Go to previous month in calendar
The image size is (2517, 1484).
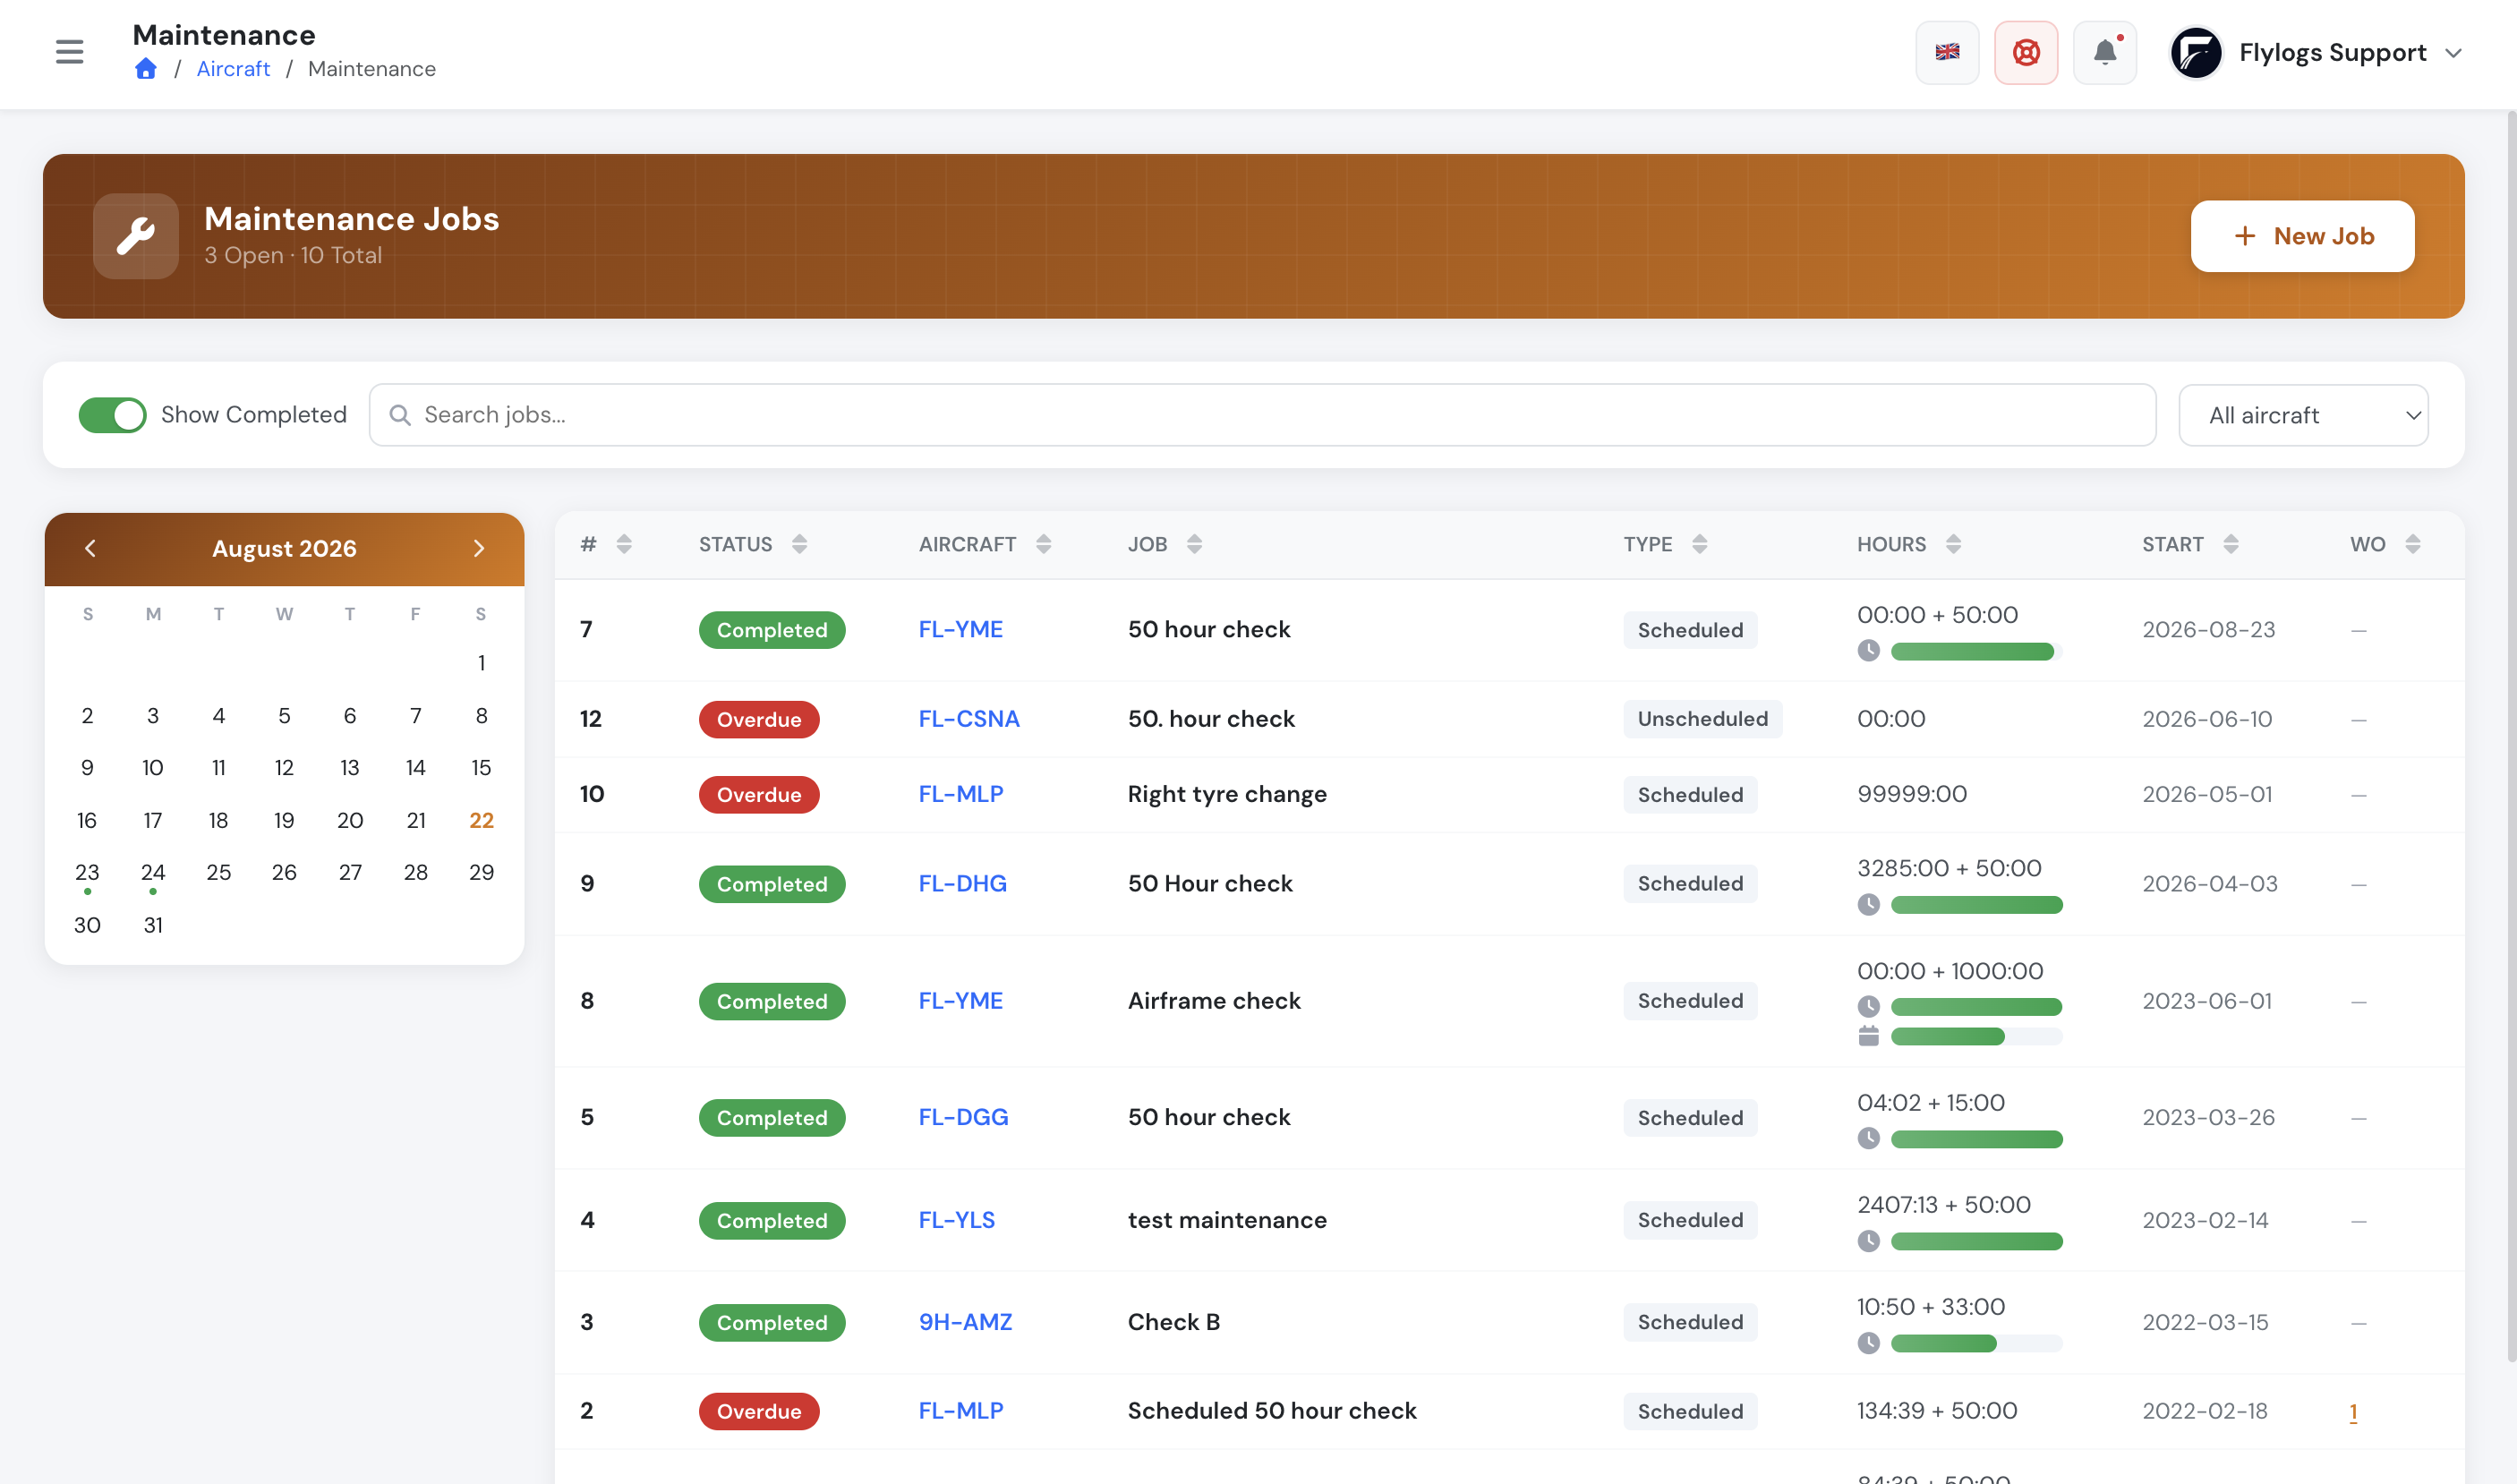pos(90,548)
